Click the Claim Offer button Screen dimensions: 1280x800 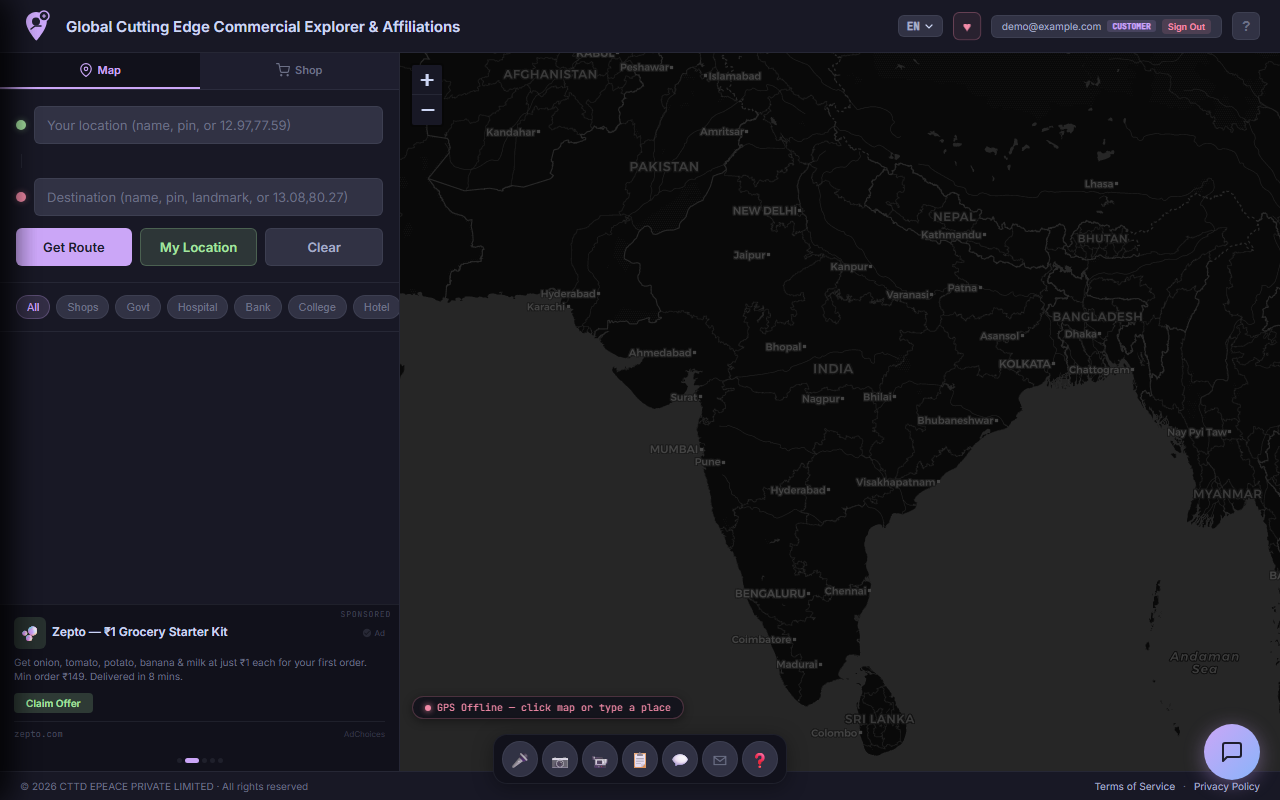[x=53, y=703]
